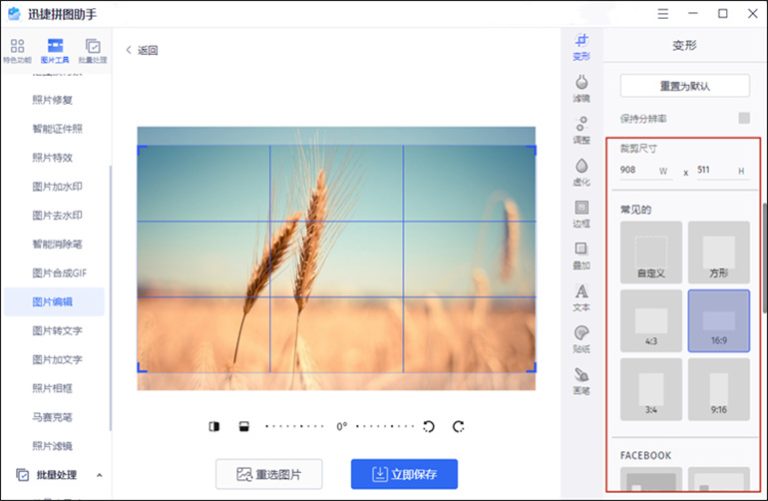Open the hamburger menu in title bar
The image size is (768, 501).
[x=663, y=13]
